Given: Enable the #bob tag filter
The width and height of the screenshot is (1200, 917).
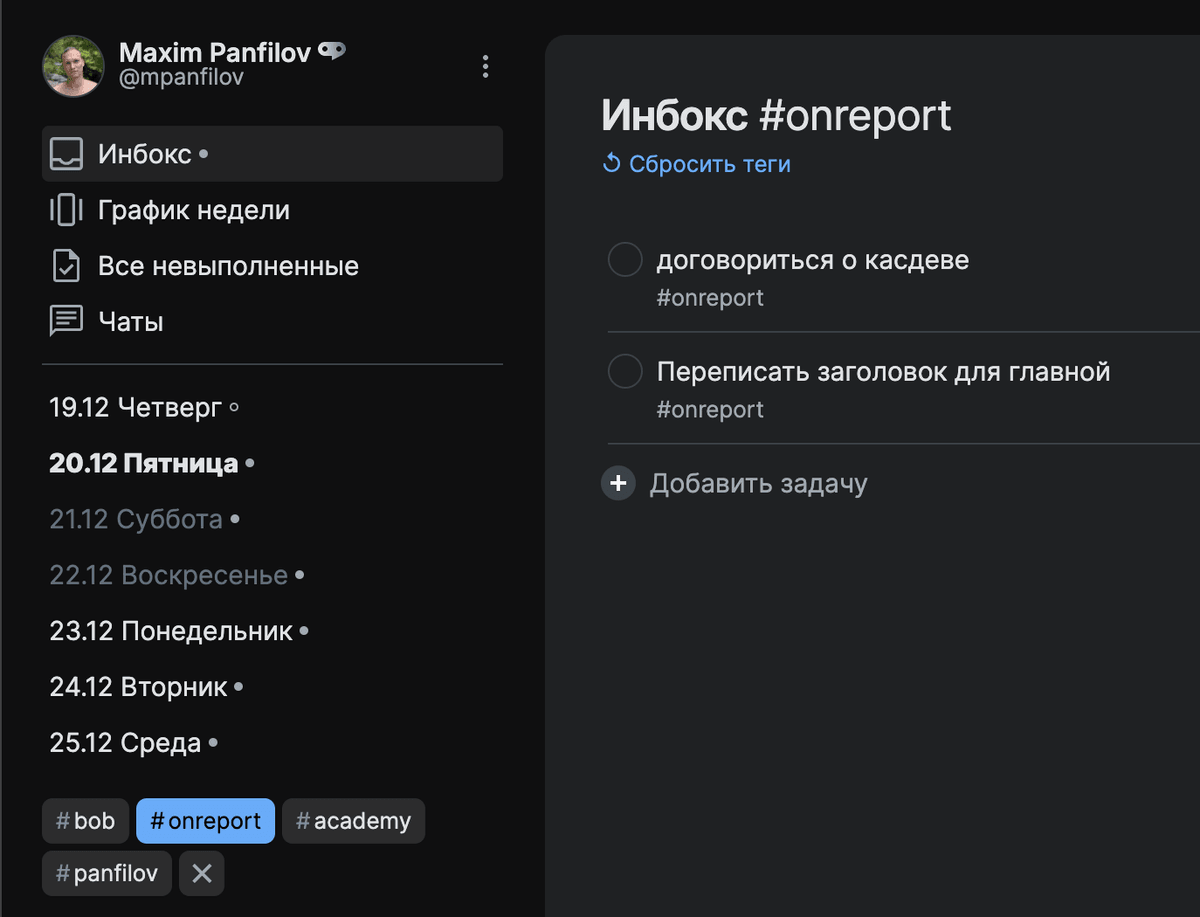Looking at the screenshot, I should 85,820.
